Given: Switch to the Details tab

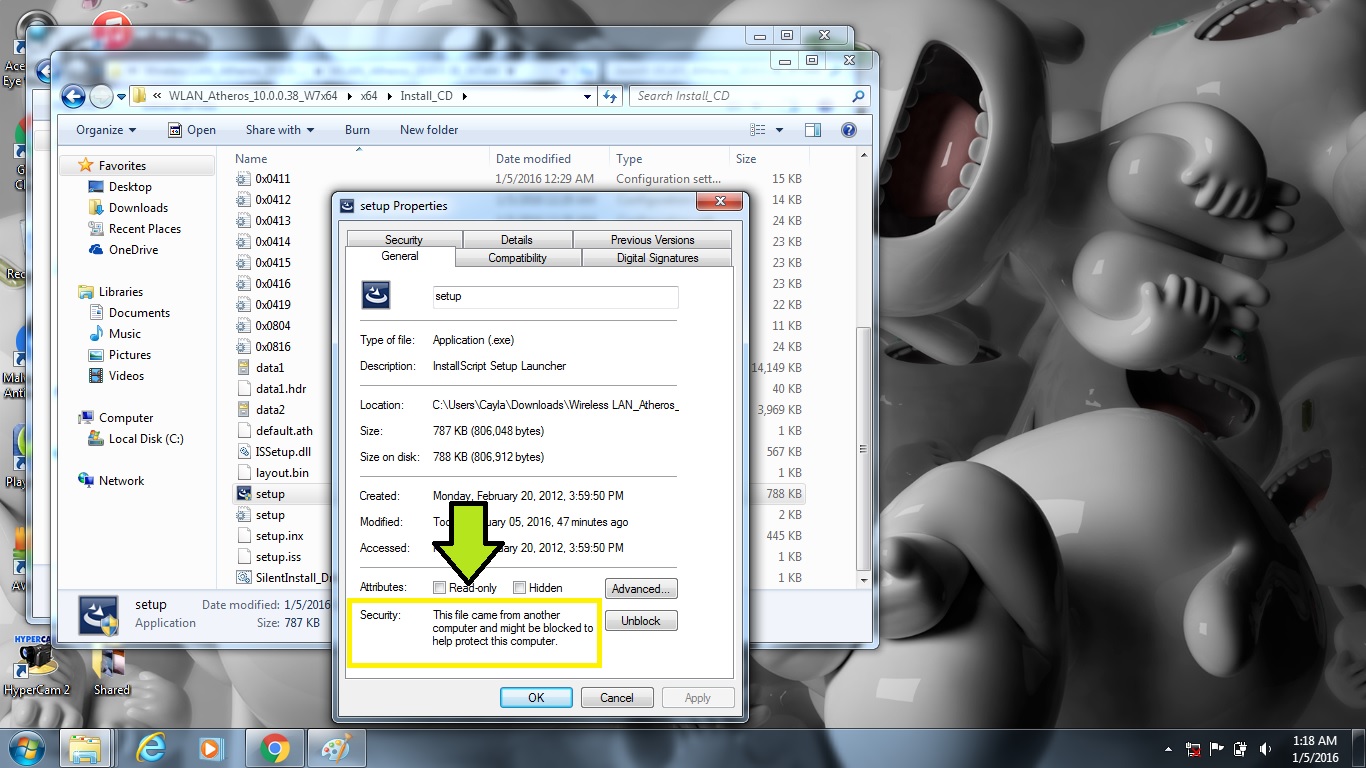Looking at the screenshot, I should 517,240.
